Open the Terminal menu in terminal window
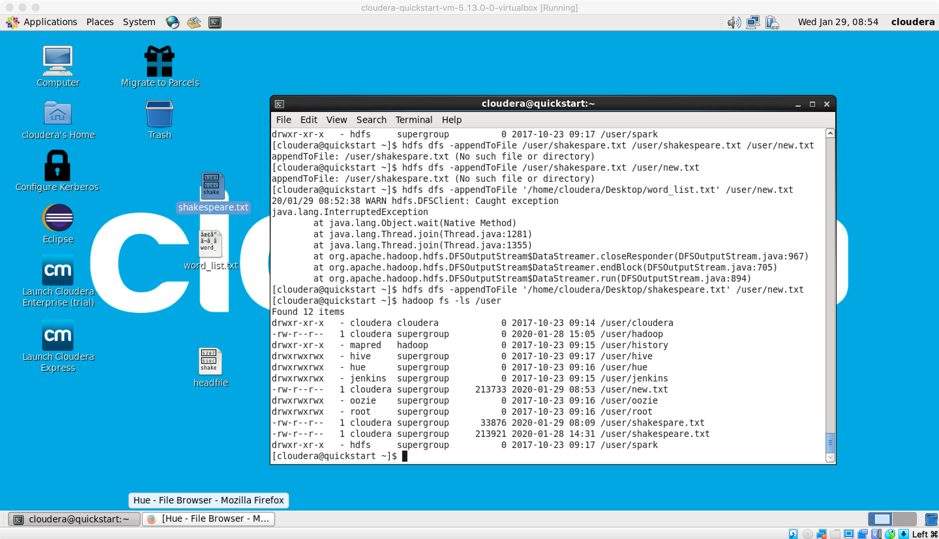Viewport: 939px width, 539px height. click(413, 120)
